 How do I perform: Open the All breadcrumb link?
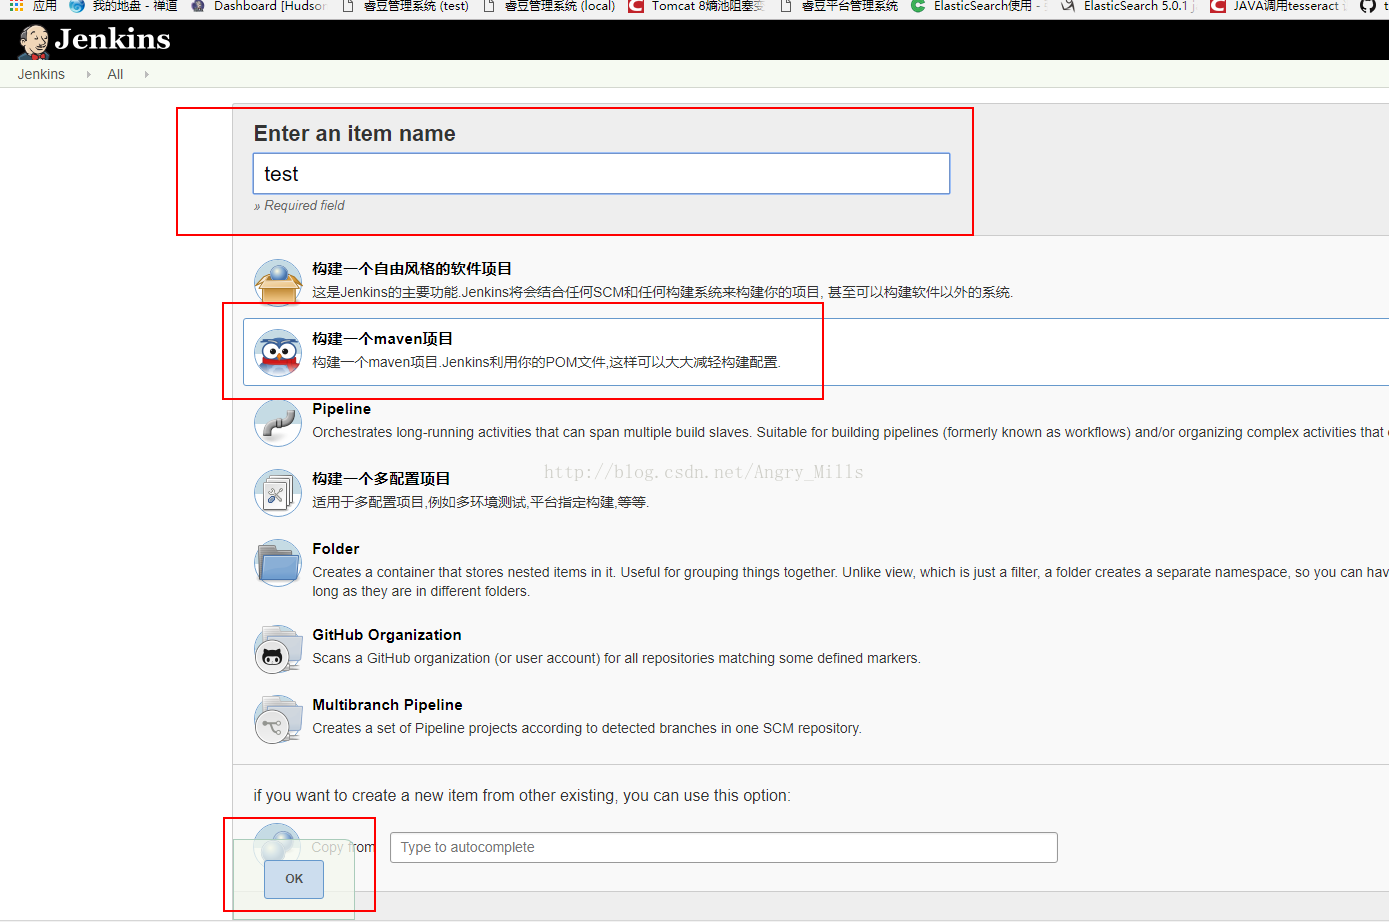pyautogui.click(x=115, y=74)
